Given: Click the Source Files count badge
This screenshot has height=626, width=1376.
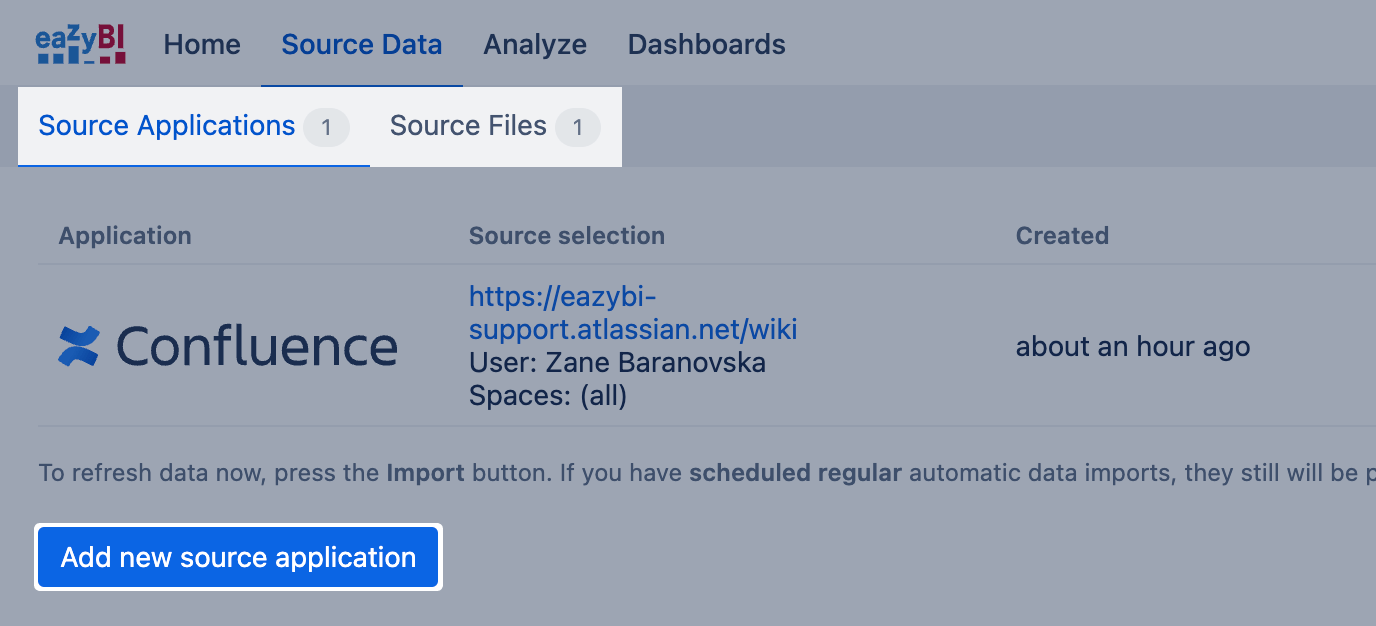Looking at the screenshot, I should (x=577, y=128).
